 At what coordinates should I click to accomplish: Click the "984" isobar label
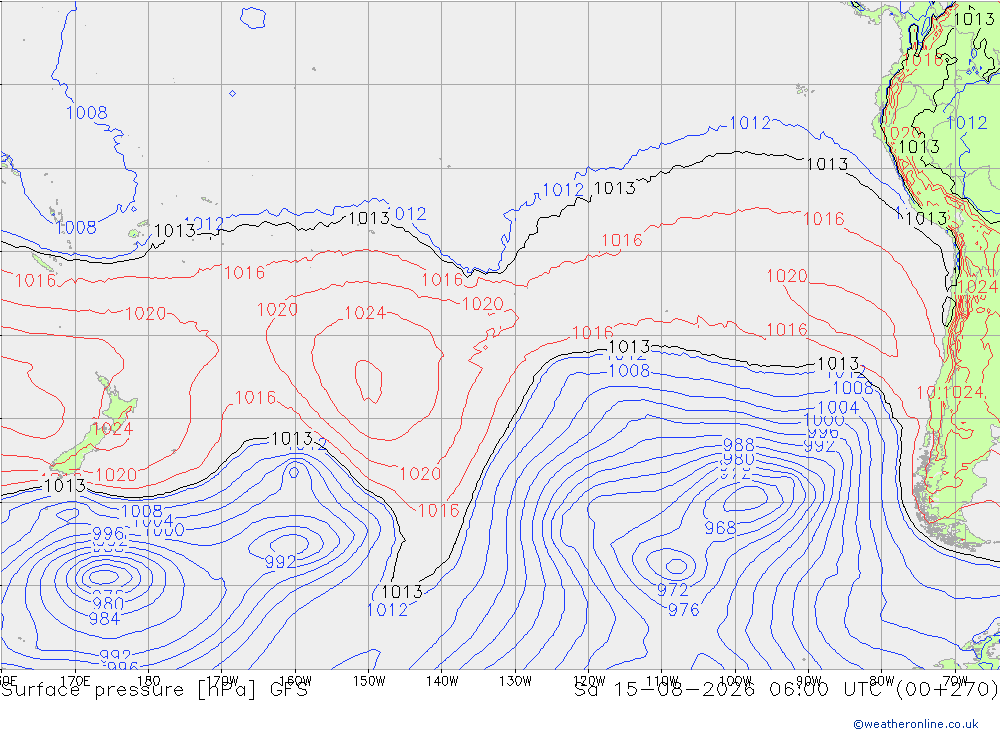[104, 618]
